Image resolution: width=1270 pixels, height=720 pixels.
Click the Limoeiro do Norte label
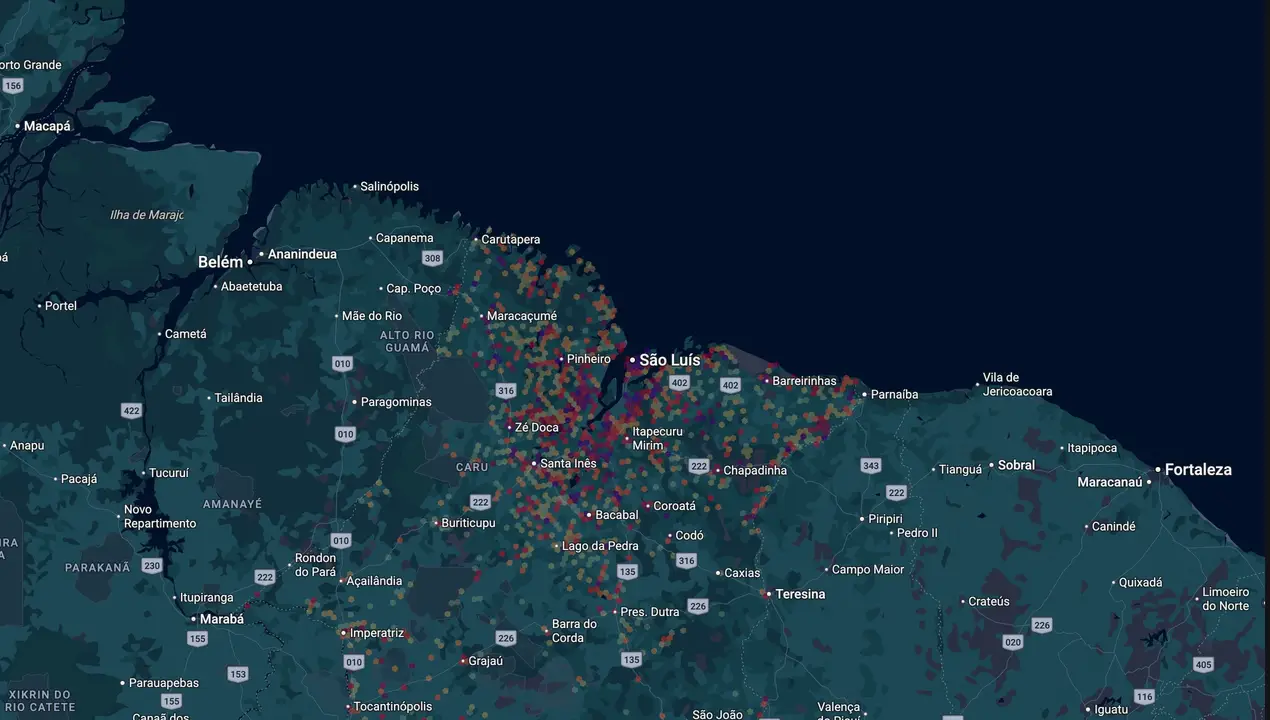[1225, 599]
